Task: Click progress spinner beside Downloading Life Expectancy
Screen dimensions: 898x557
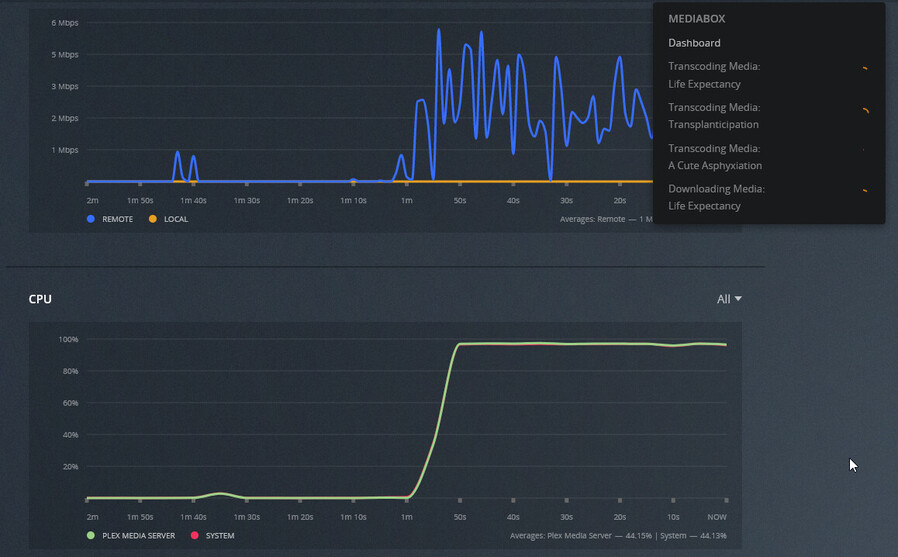Action: tap(865, 191)
